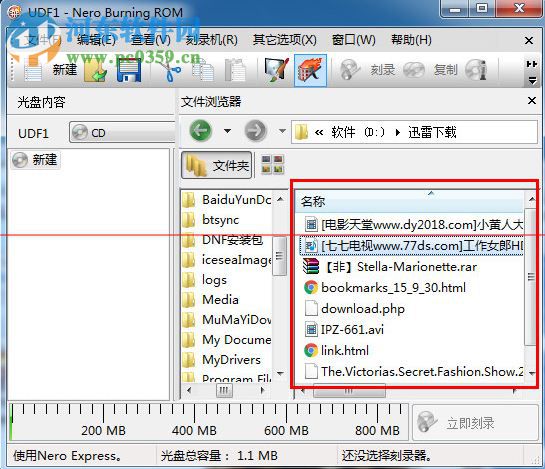Go back with the green arrow

(201, 131)
